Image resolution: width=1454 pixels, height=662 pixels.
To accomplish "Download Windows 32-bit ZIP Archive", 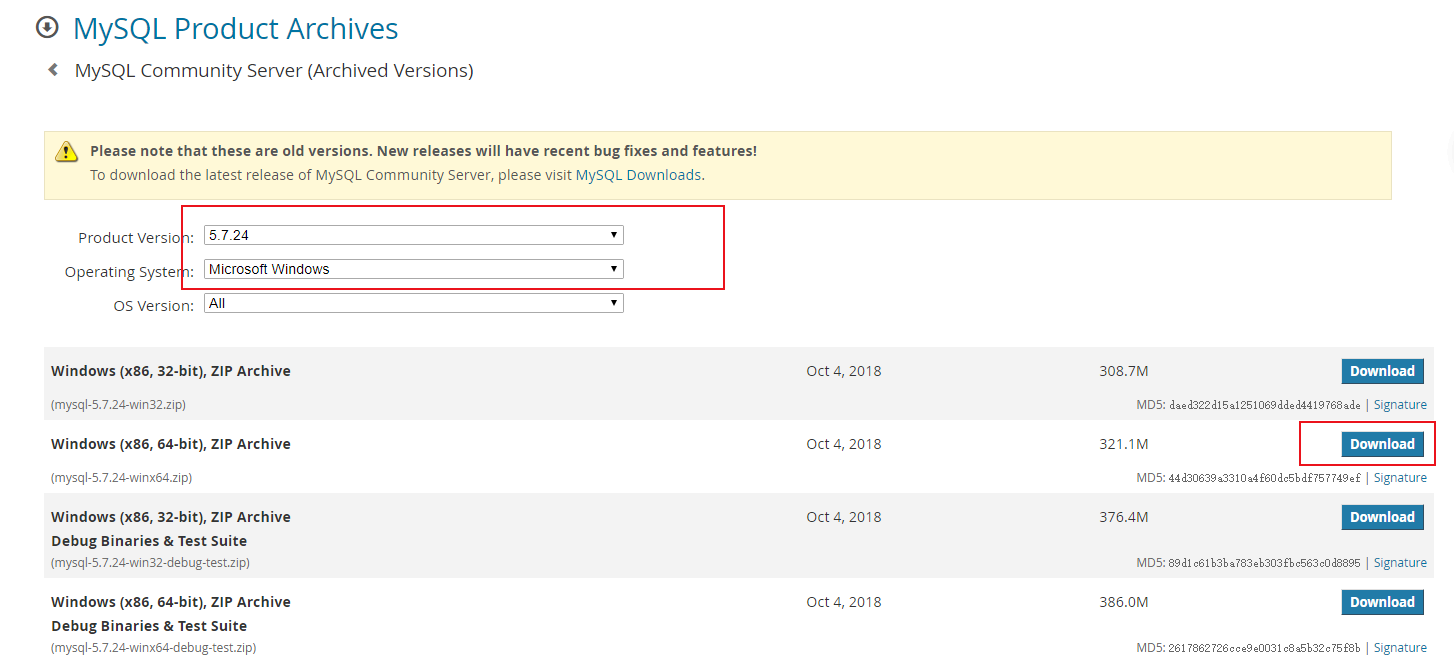I will pos(1382,371).
